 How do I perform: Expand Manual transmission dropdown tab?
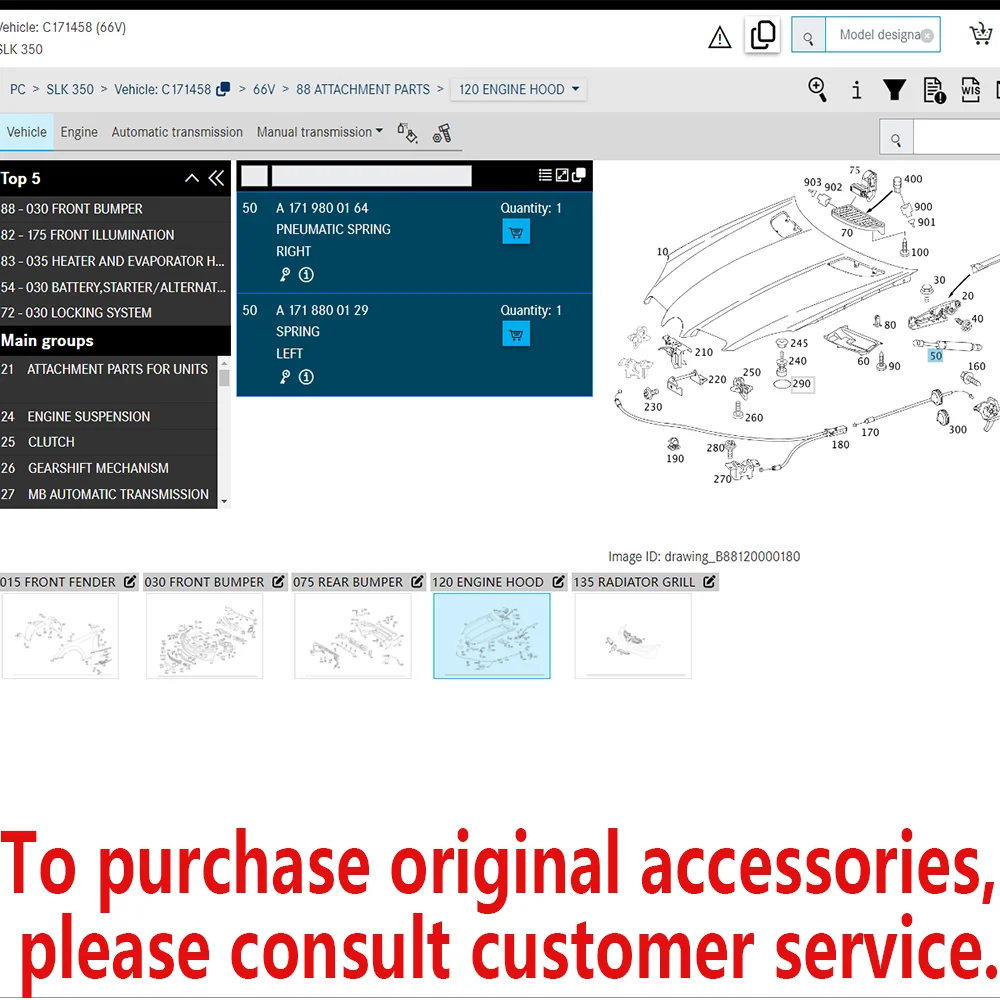[x=320, y=132]
